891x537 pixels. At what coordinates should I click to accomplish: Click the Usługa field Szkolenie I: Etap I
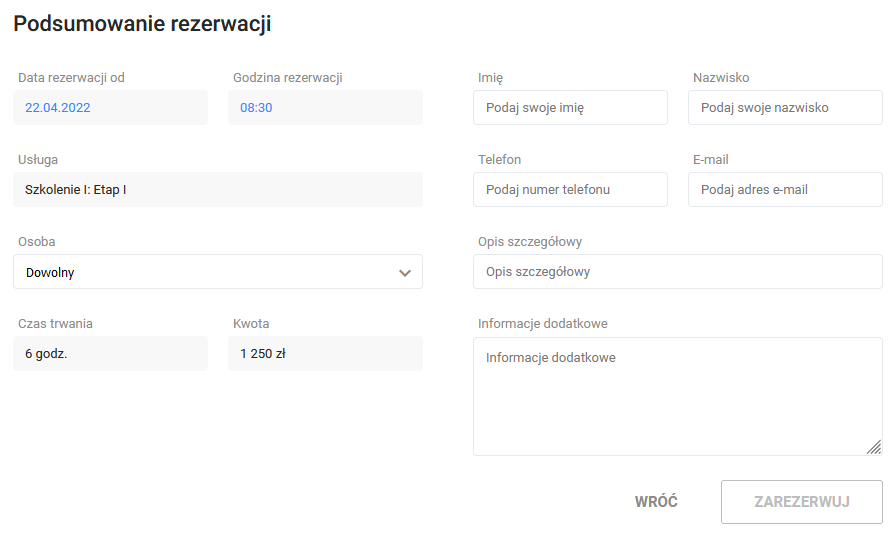point(218,189)
